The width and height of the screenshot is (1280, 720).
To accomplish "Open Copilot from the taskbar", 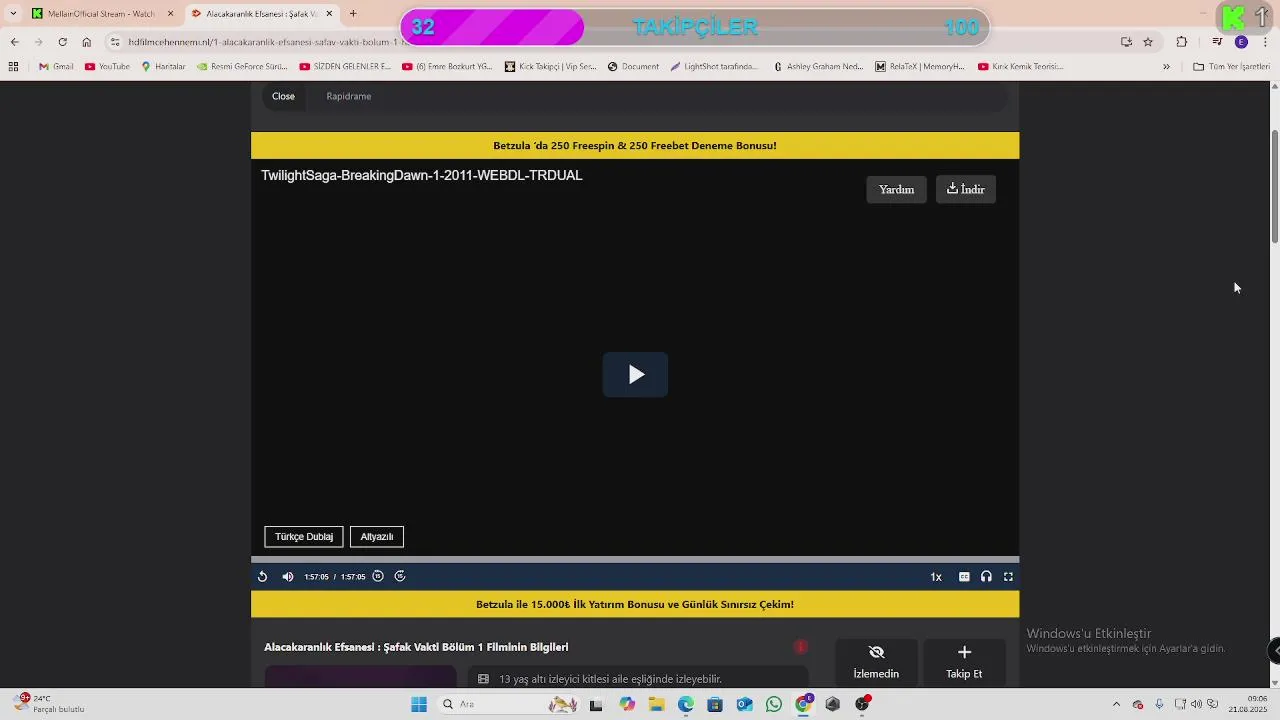I will coord(627,705).
